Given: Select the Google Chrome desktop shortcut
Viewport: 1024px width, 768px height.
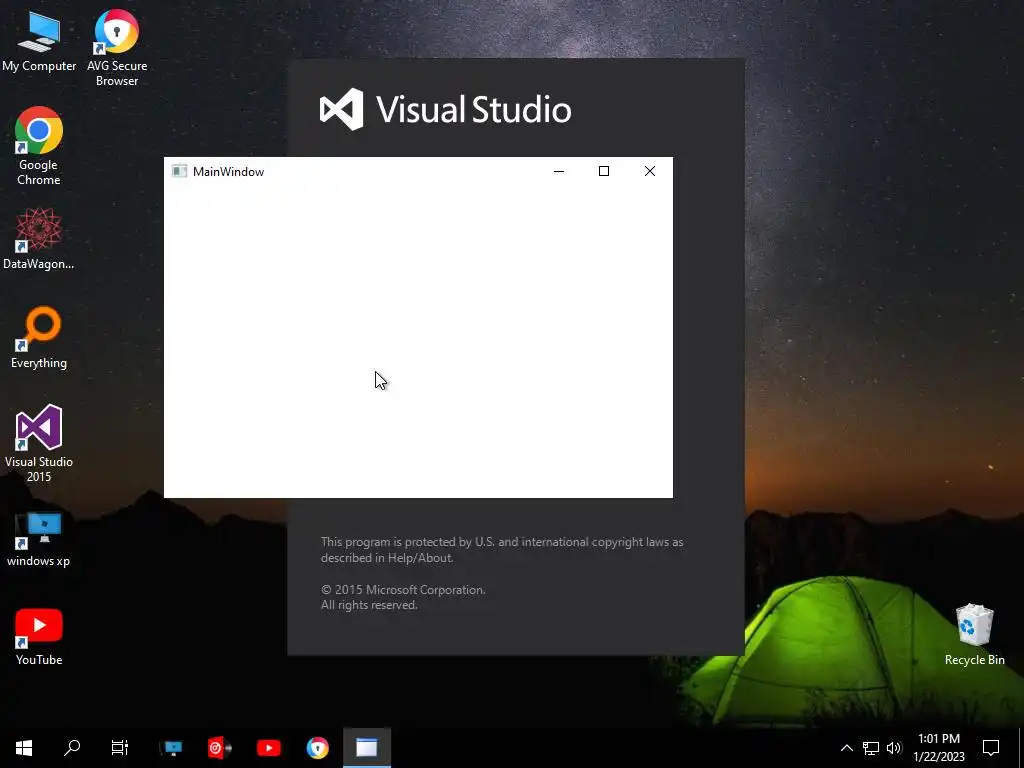Looking at the screenshot, I should 39,146.
